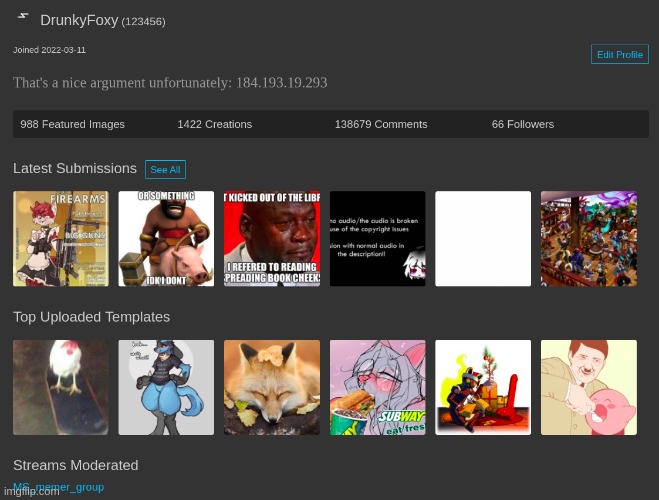Open the sleeping fox template

(272, 387)
